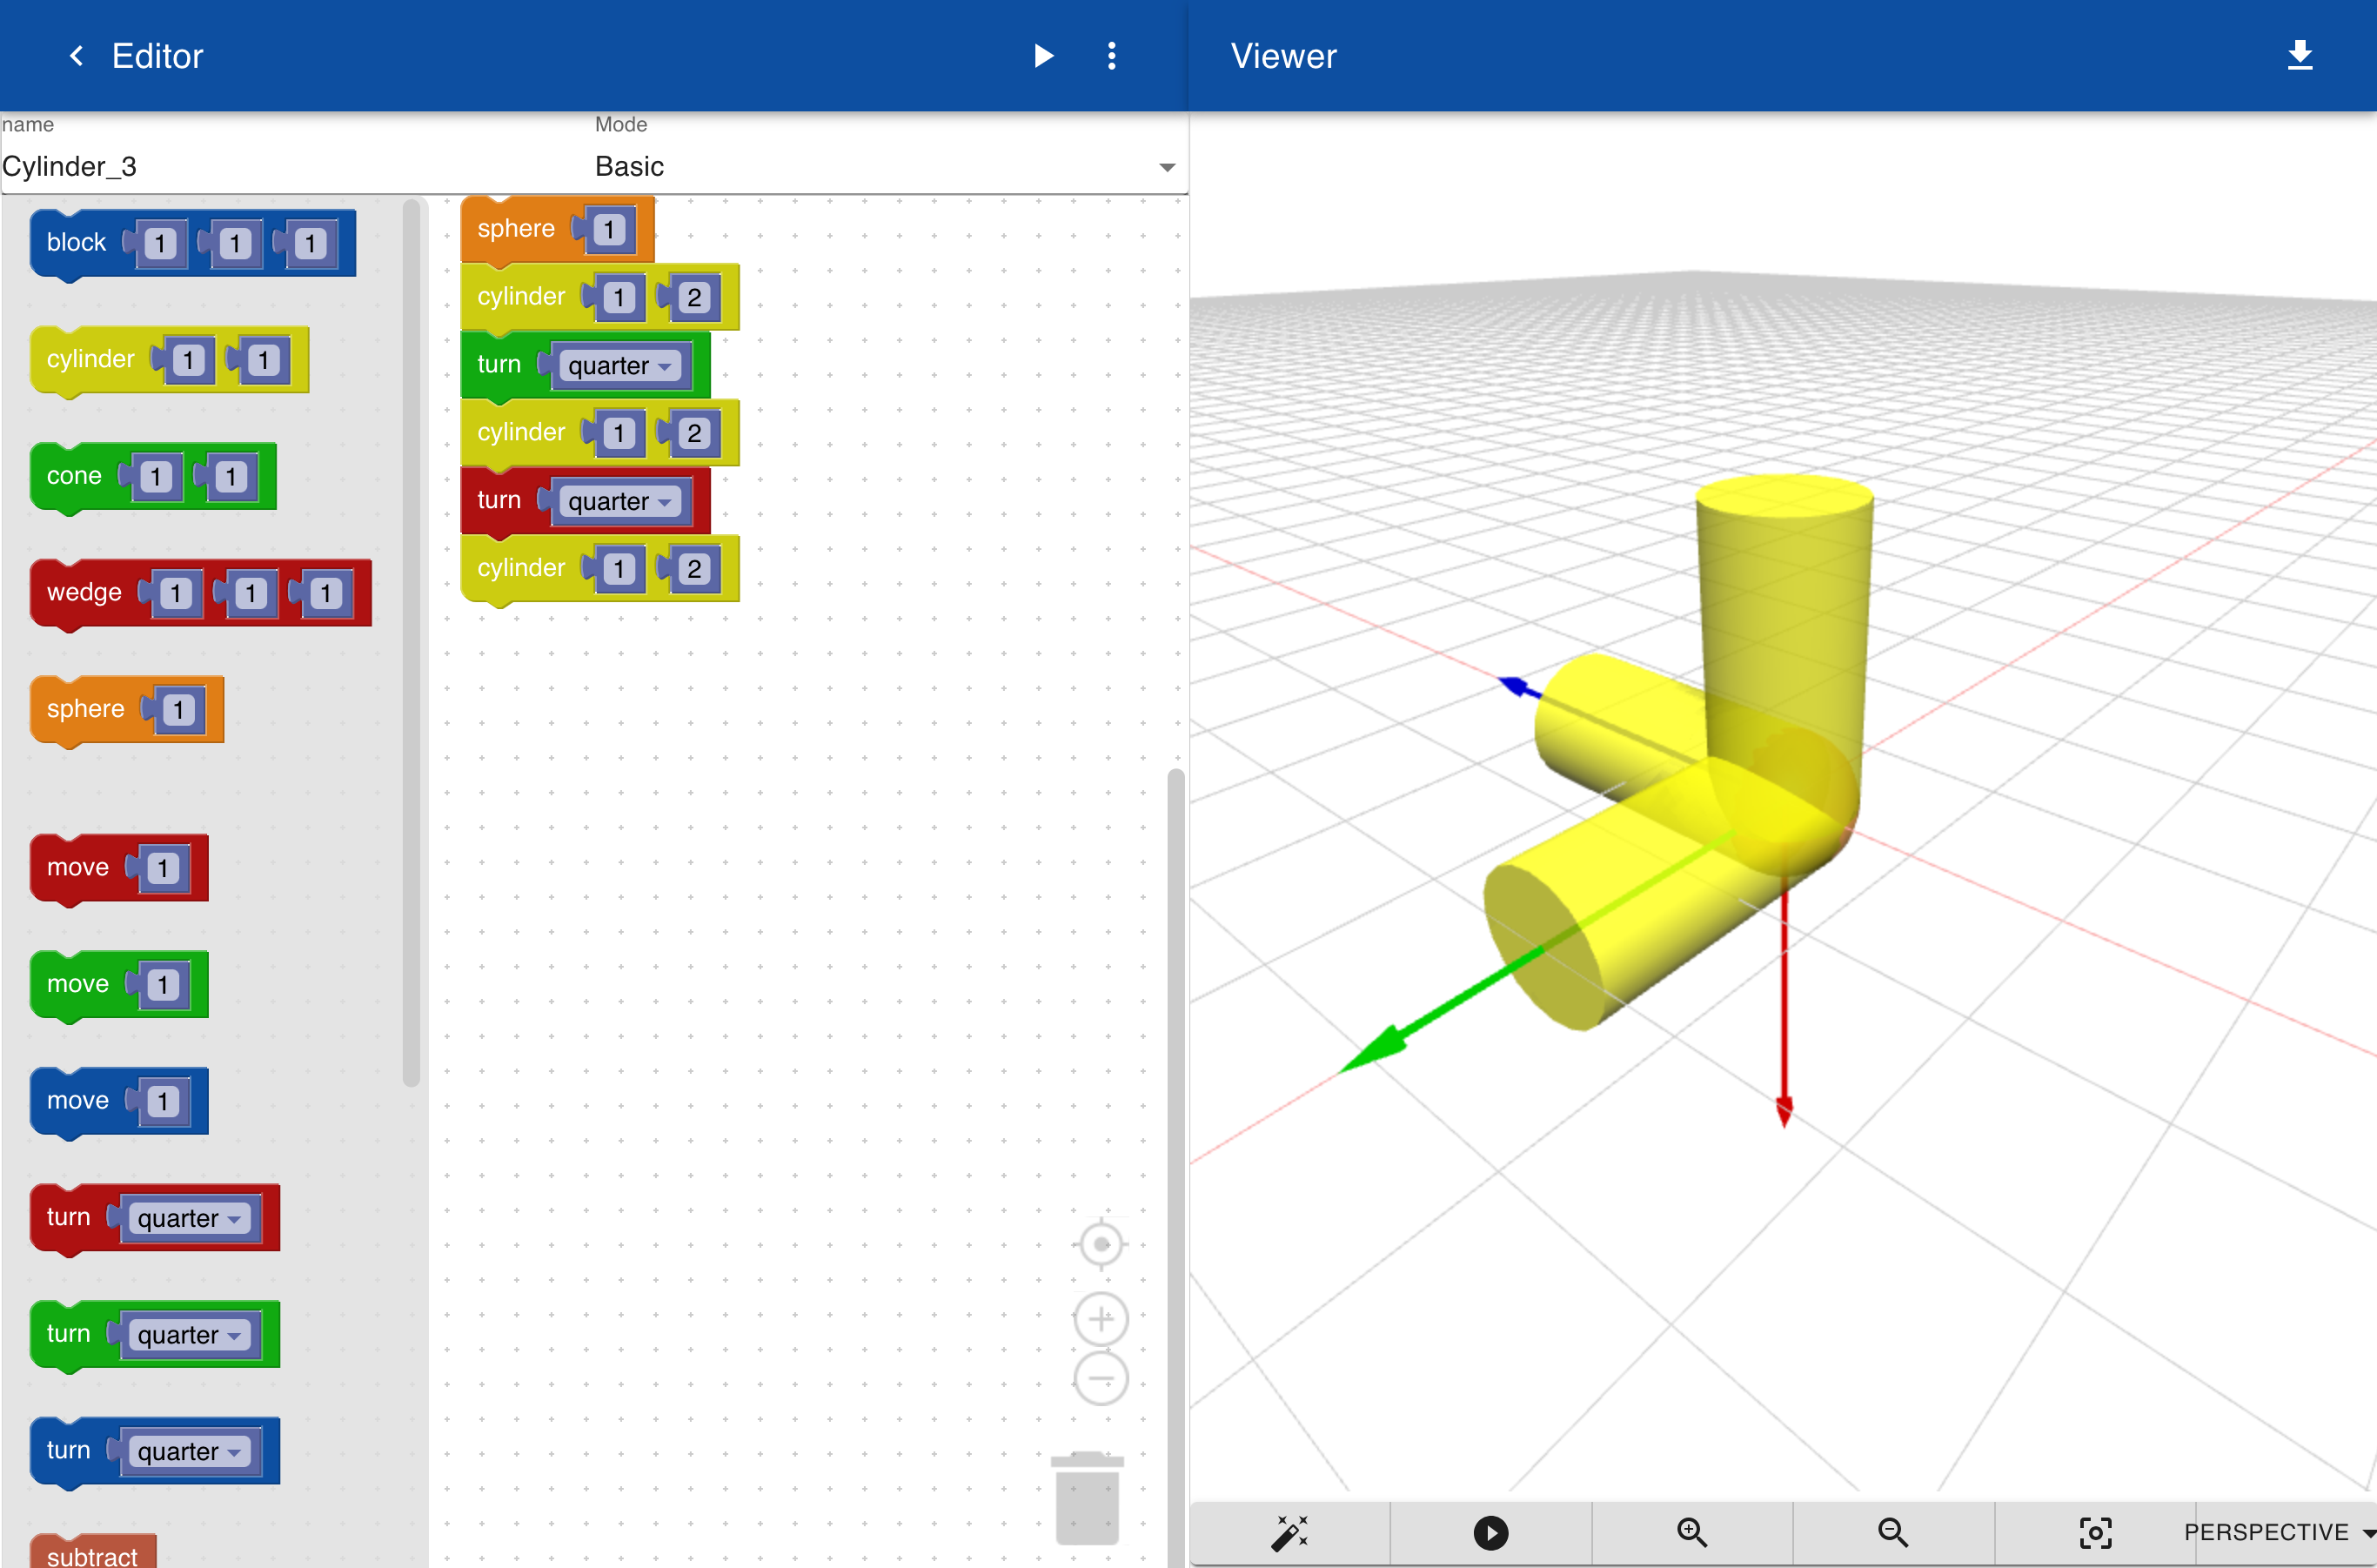Open quarter dropdown on red toolbox turn block
The height and width of the screenshot is (1568, 2377).
pyautogui.click(x=190, y=1219)
